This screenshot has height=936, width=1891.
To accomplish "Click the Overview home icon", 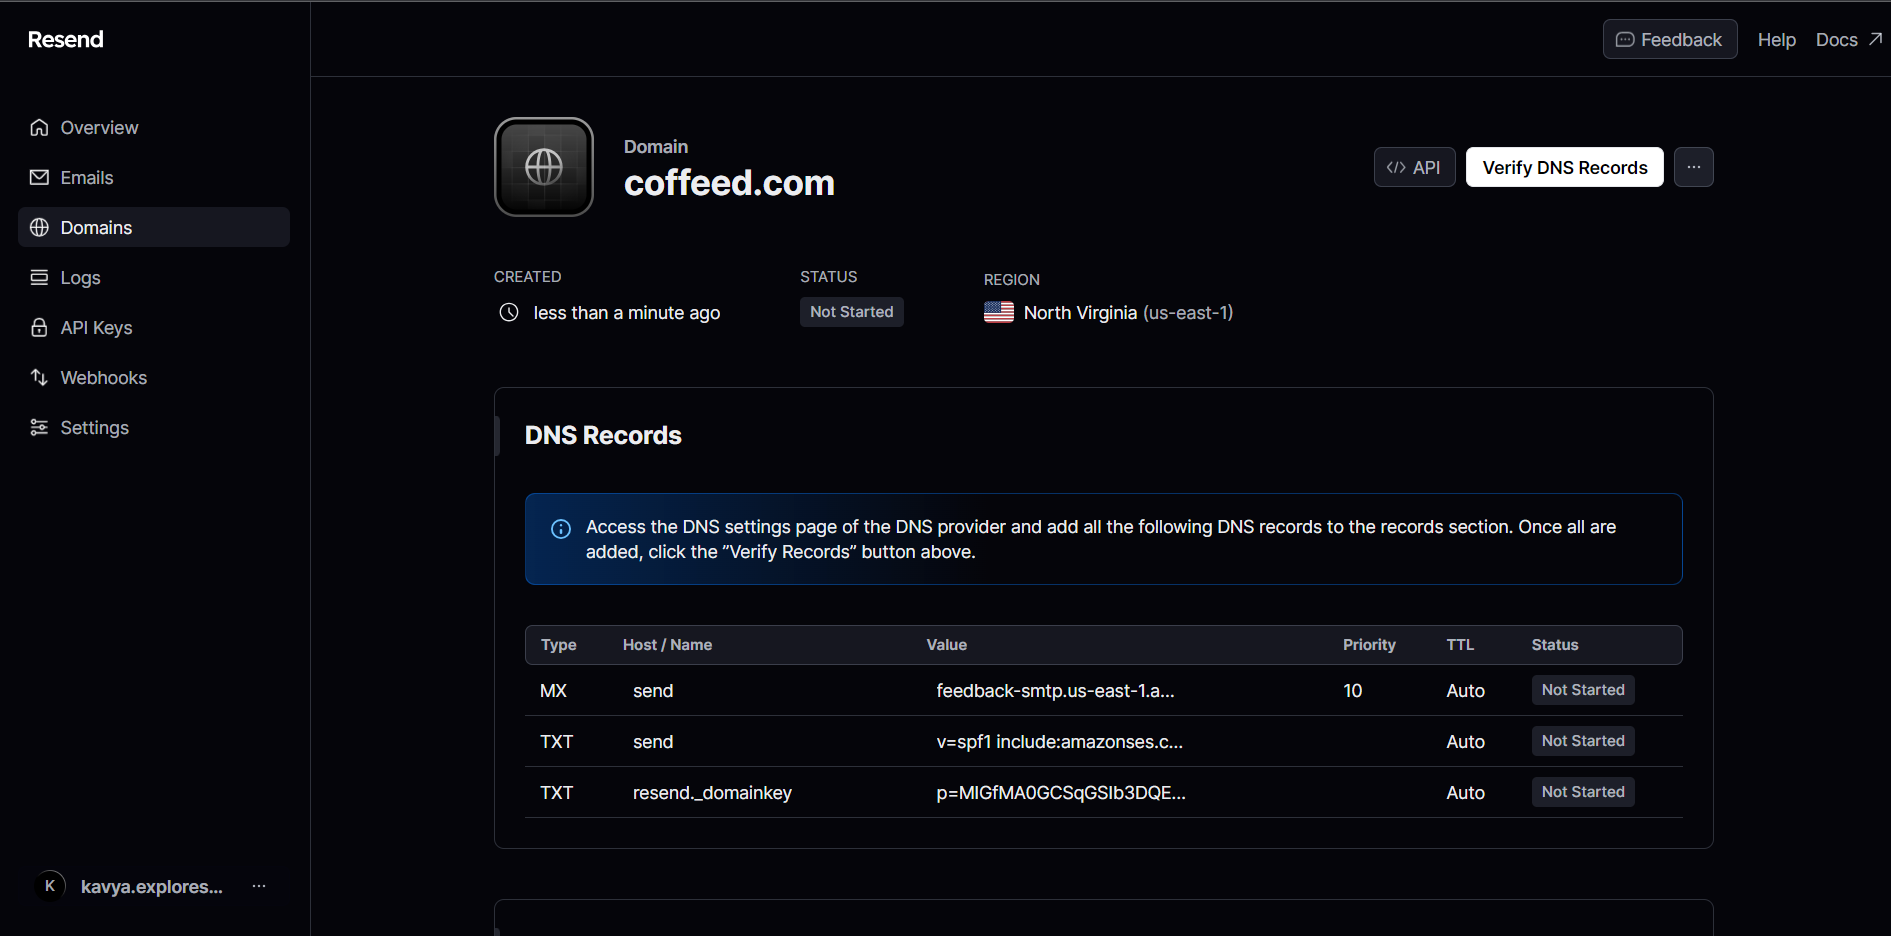I will click(39, 127).
